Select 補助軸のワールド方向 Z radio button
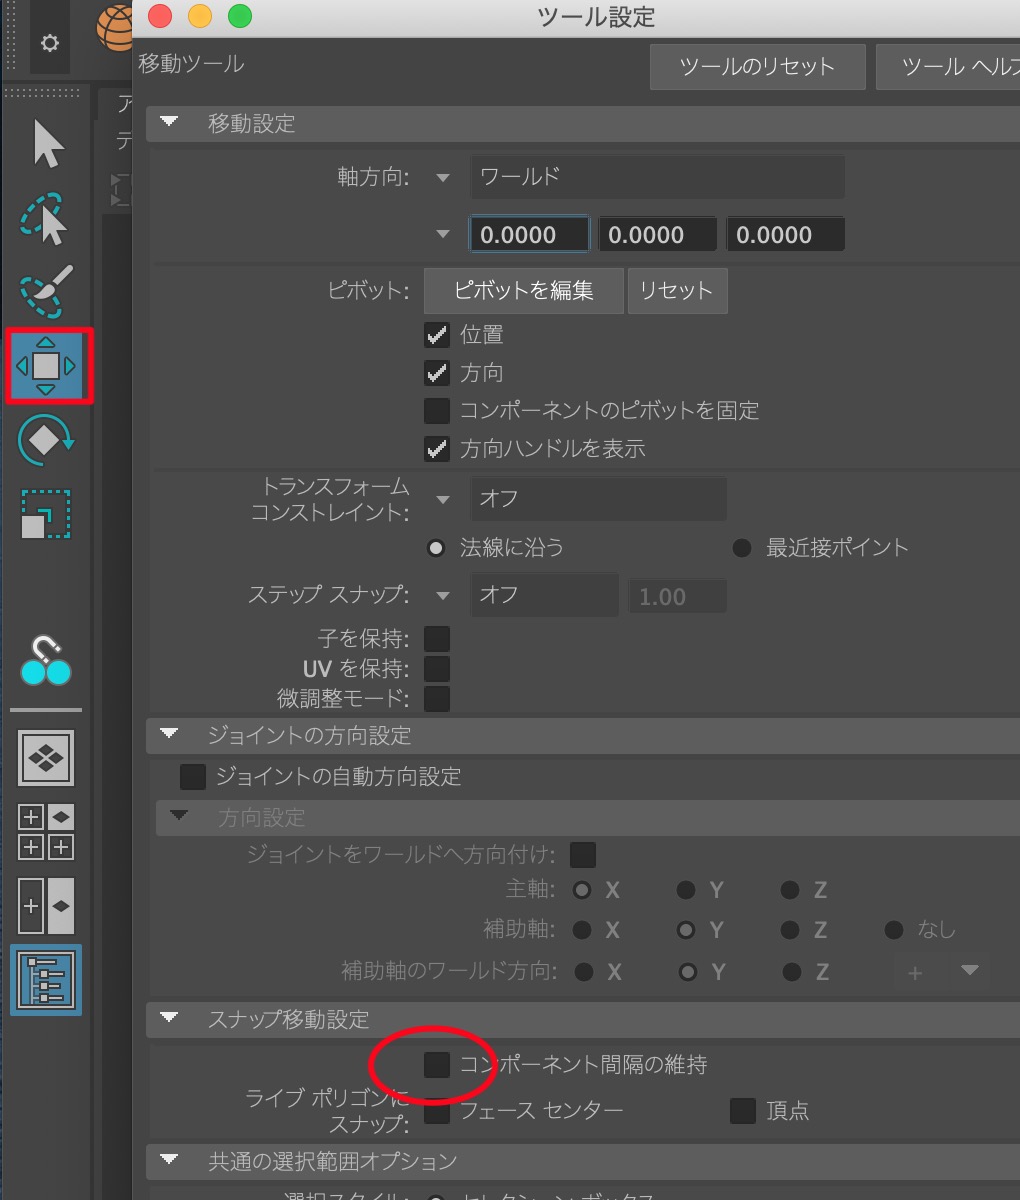Image resolution: width=1020 pixels, height=1200 pixels. (790, 972)
